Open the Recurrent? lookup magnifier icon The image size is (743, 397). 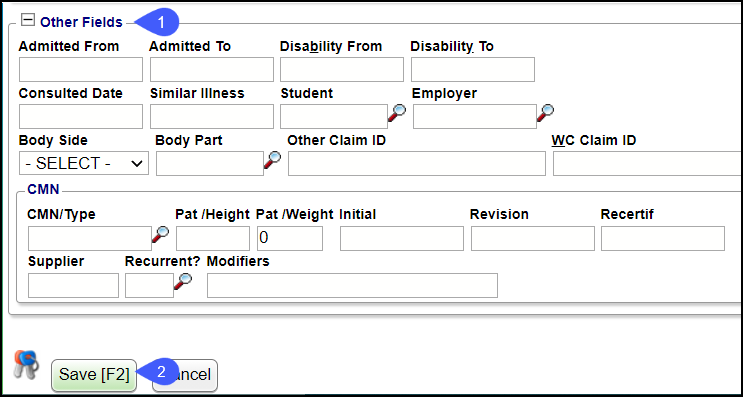tap(183, 282)
